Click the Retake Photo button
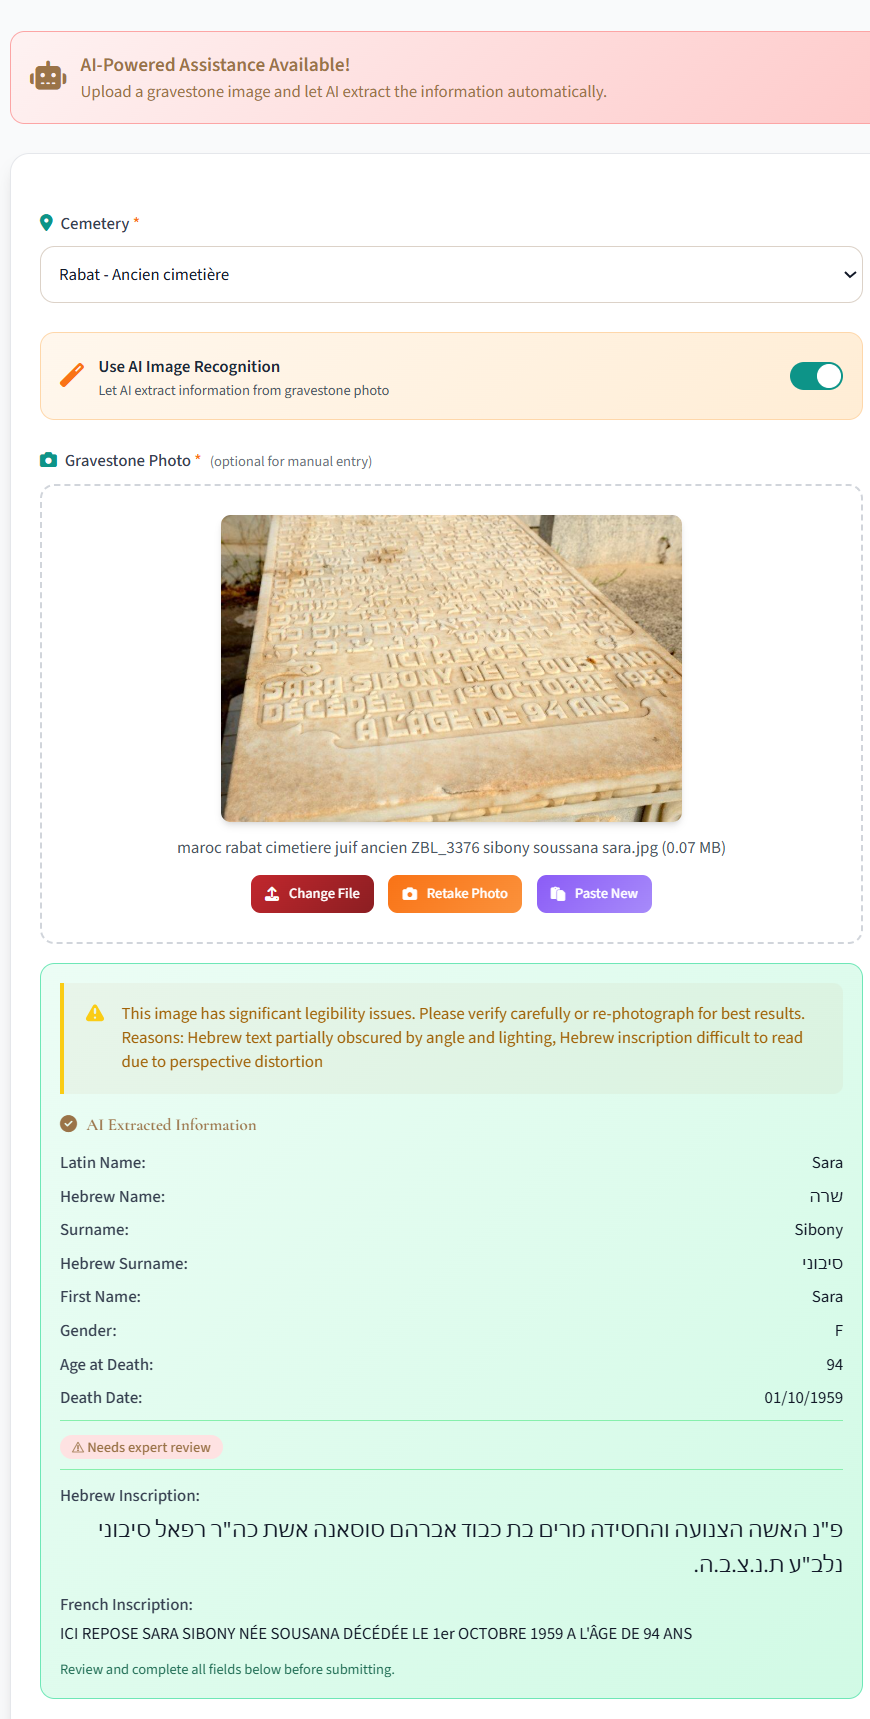The width and height of the screenshot is (870, 1719). point(455,894)
